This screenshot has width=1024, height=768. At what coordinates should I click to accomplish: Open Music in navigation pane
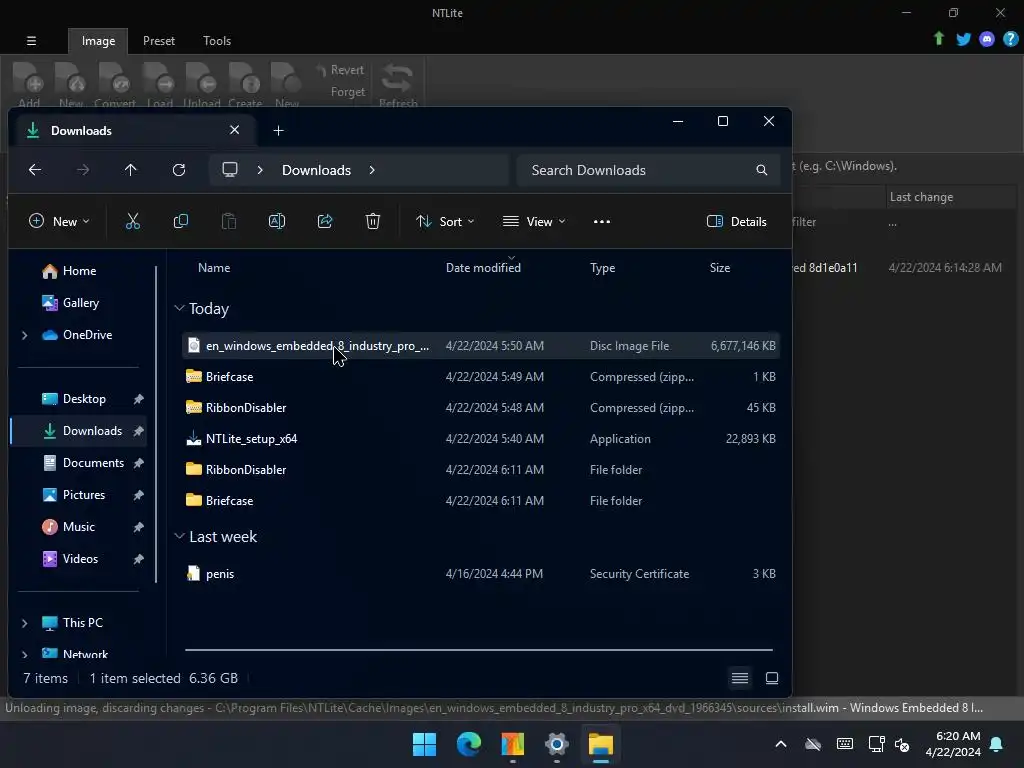(79, 526)
